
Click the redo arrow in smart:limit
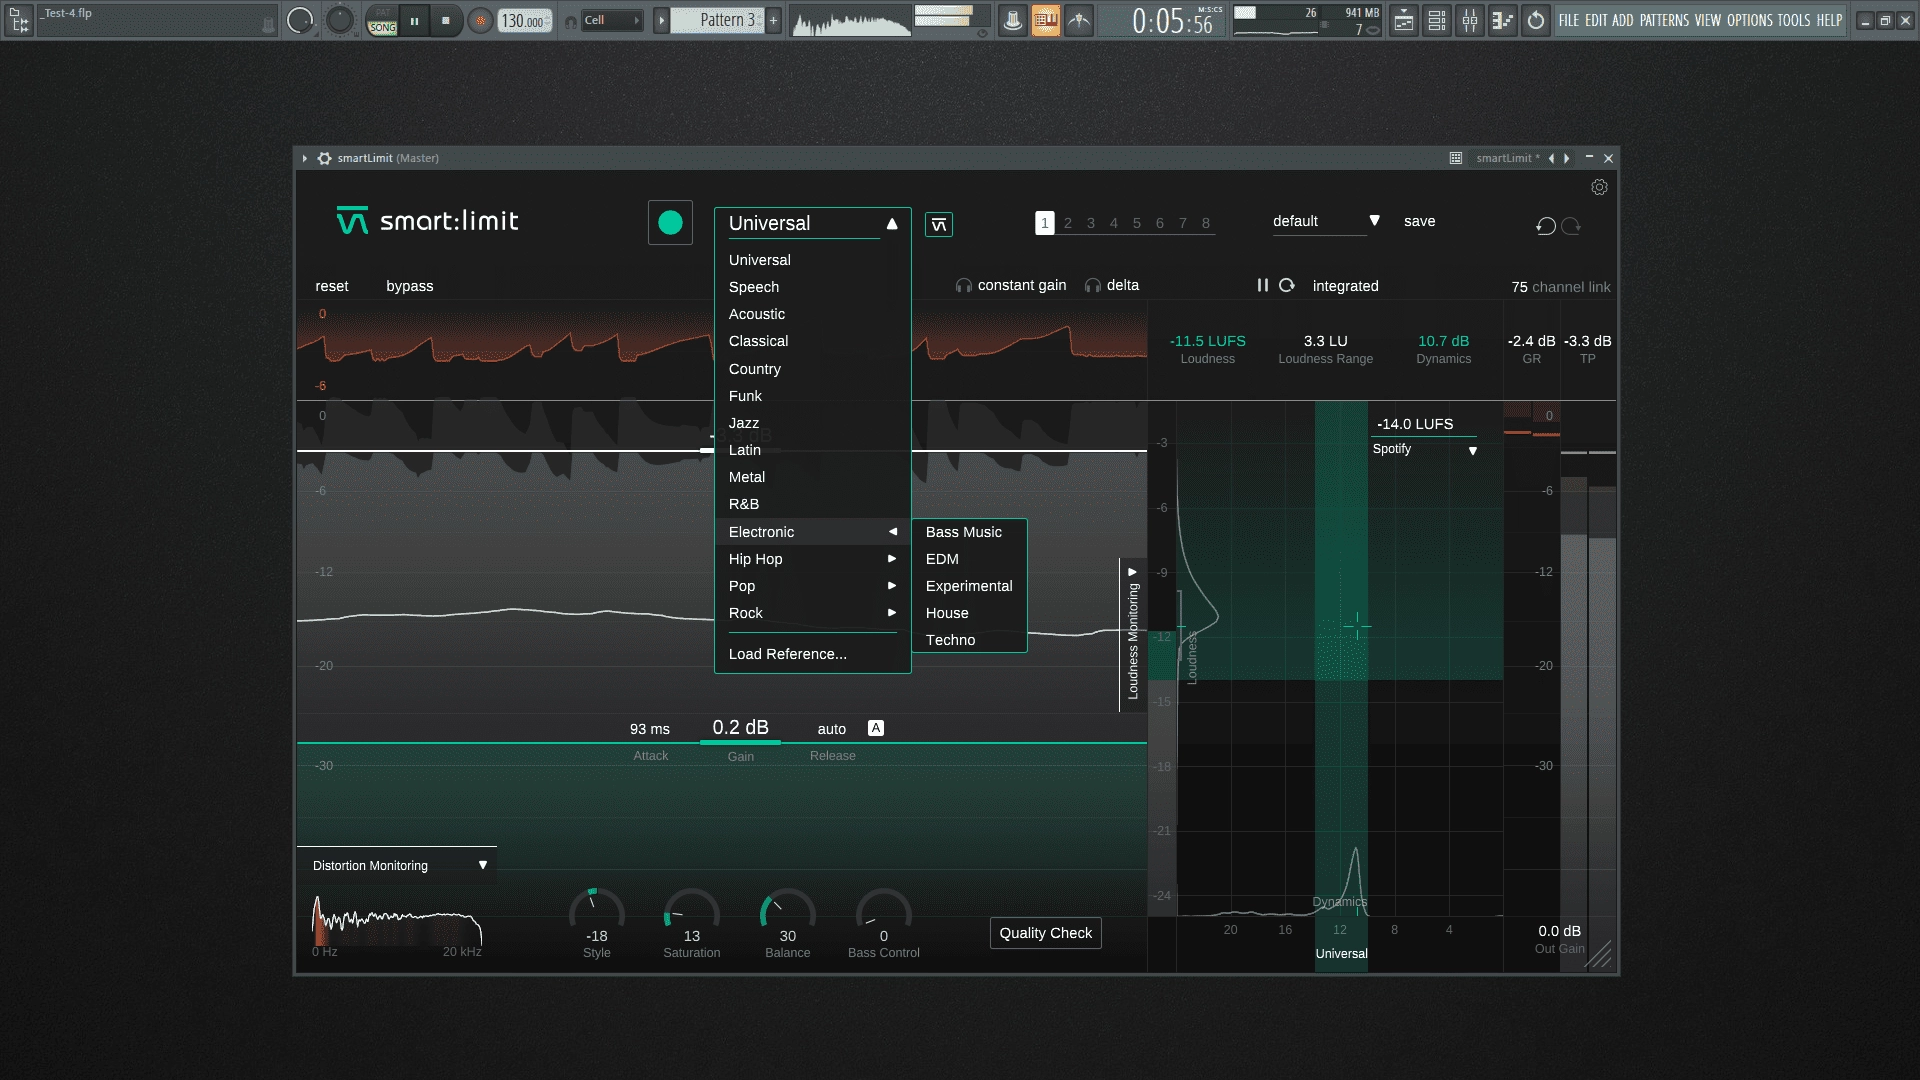click(1571, 226)
